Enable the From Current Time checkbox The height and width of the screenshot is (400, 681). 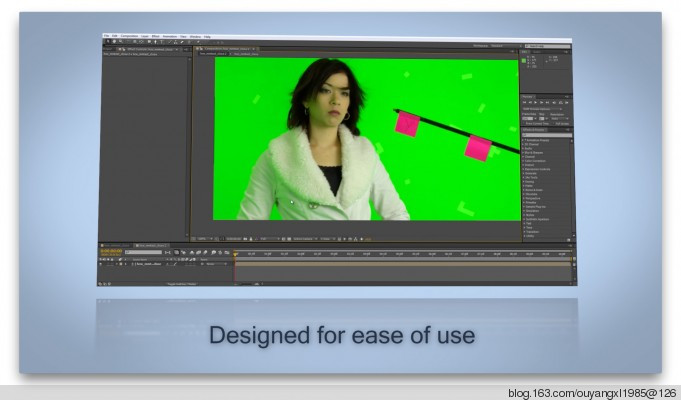coord(524,123)
